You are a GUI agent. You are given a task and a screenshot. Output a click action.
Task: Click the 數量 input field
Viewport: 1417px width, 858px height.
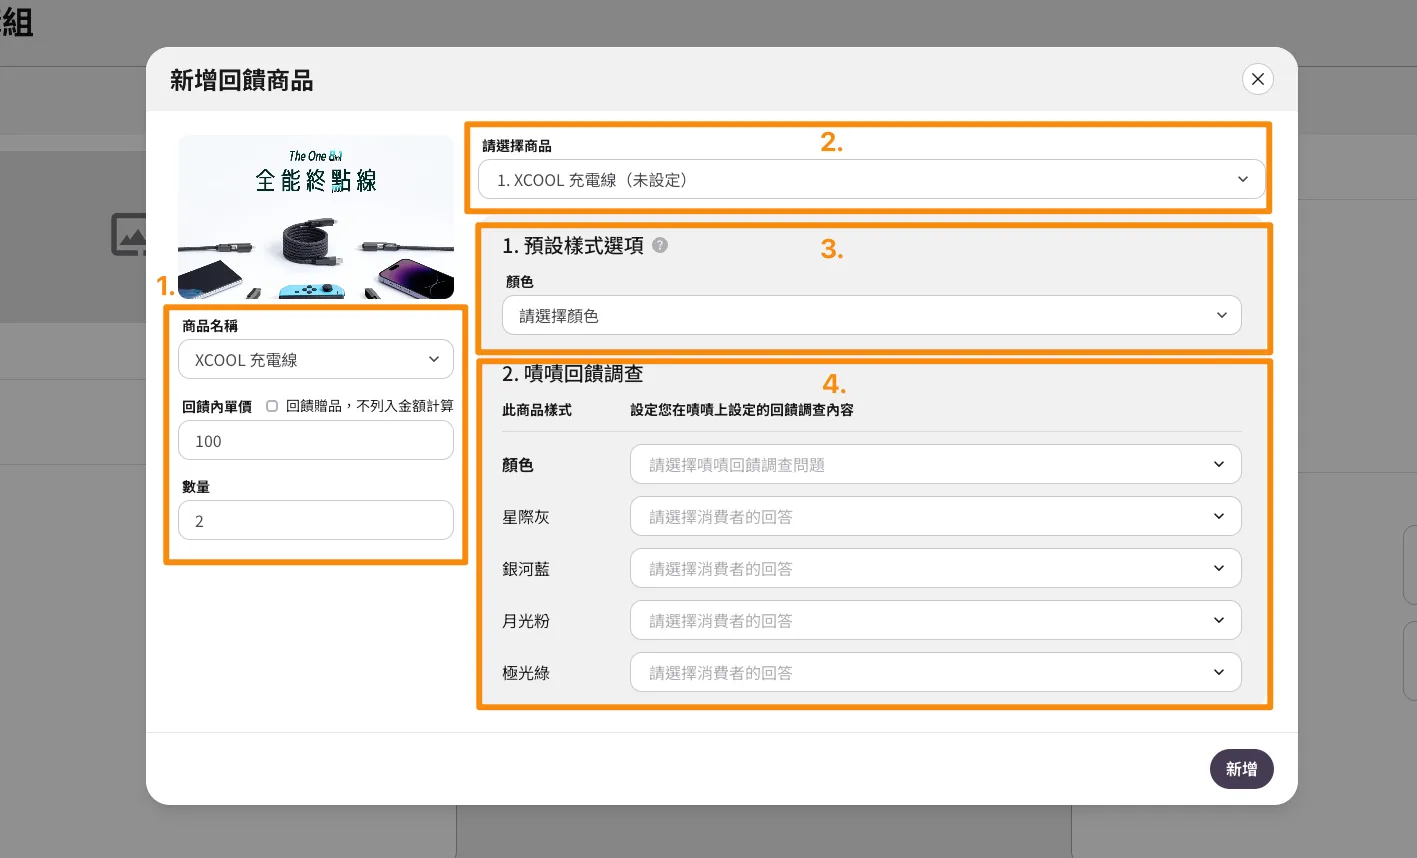[x=315, y=521]
